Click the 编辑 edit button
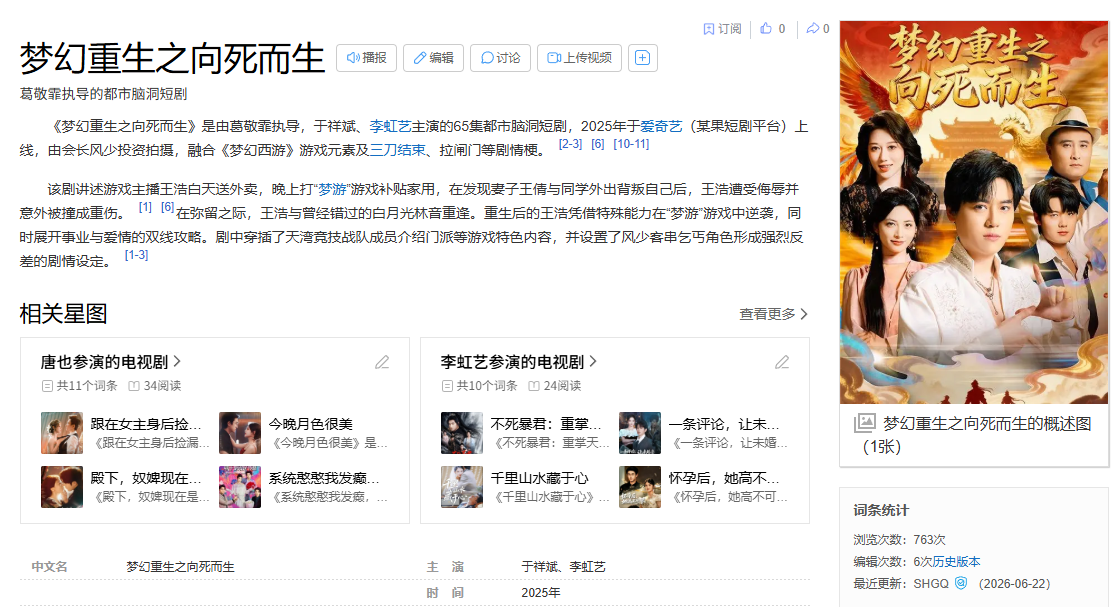Viewport: 1112px width, 607px height. tap(433, 58)
